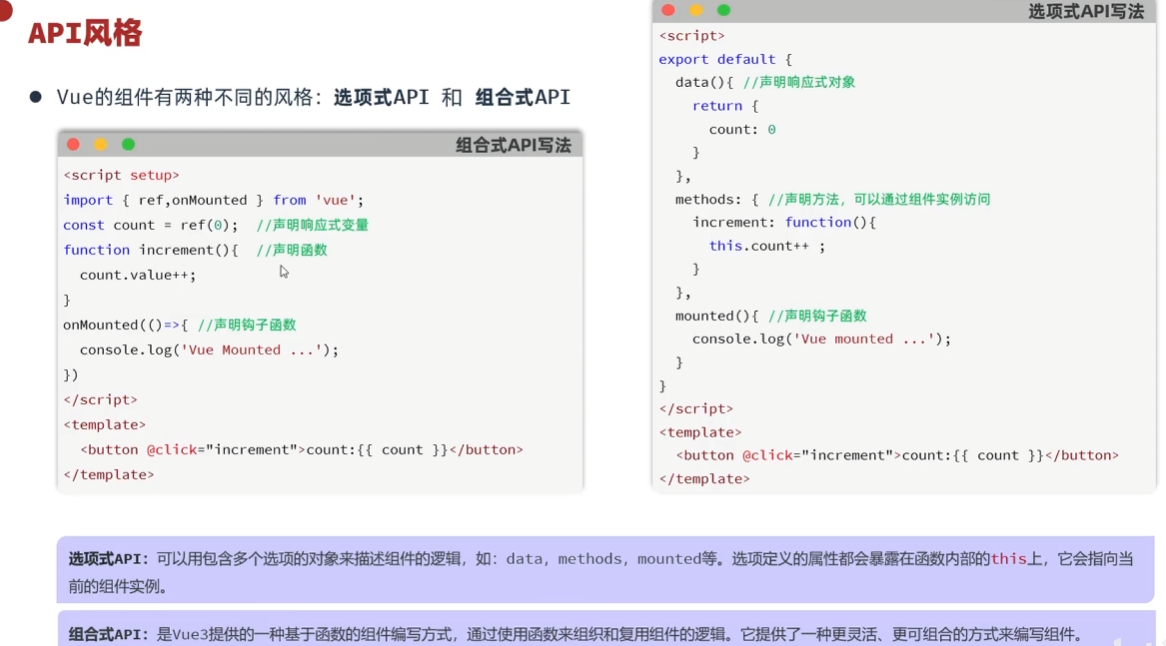The height and width of the screenshot is (646, 1166).
Task: Click the bold text 组合式API in bullet
Action: [x=522, y=97]
